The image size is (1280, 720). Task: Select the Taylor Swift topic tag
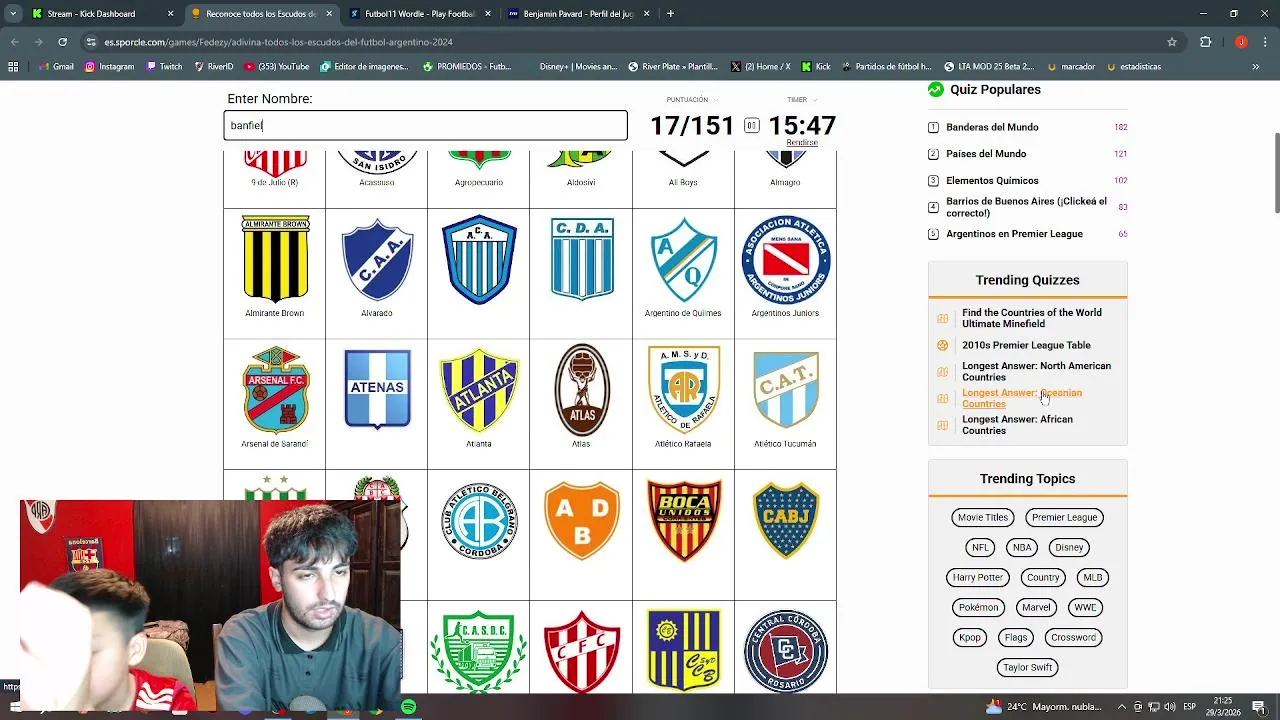tap(1027, 667)
